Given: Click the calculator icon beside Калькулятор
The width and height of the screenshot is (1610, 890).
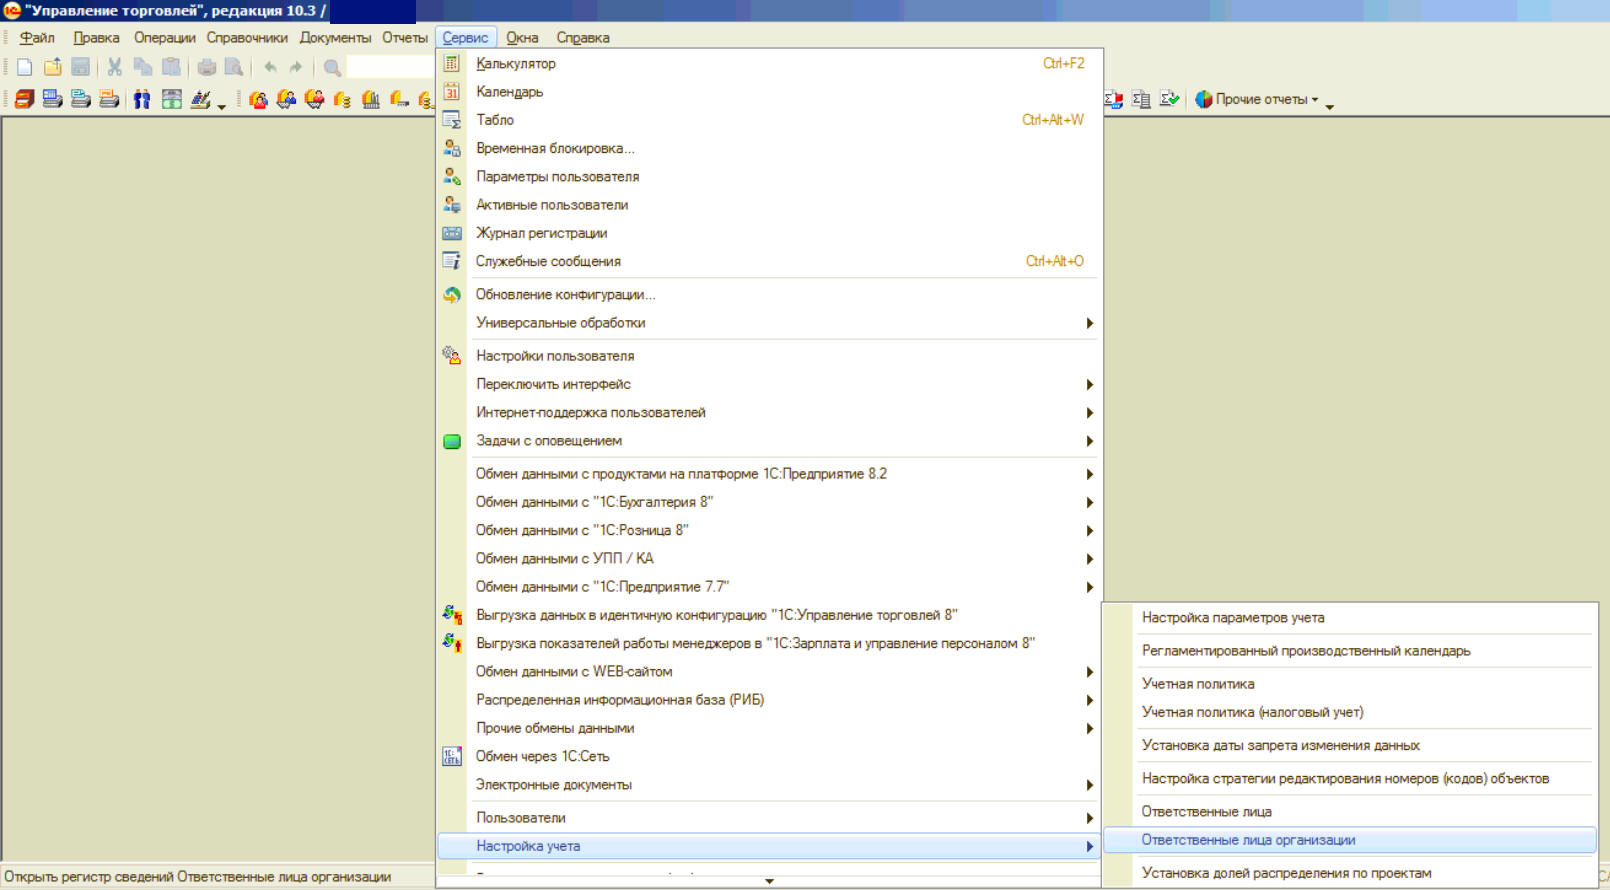Looking at the screenshot, I should click(452, 63).
